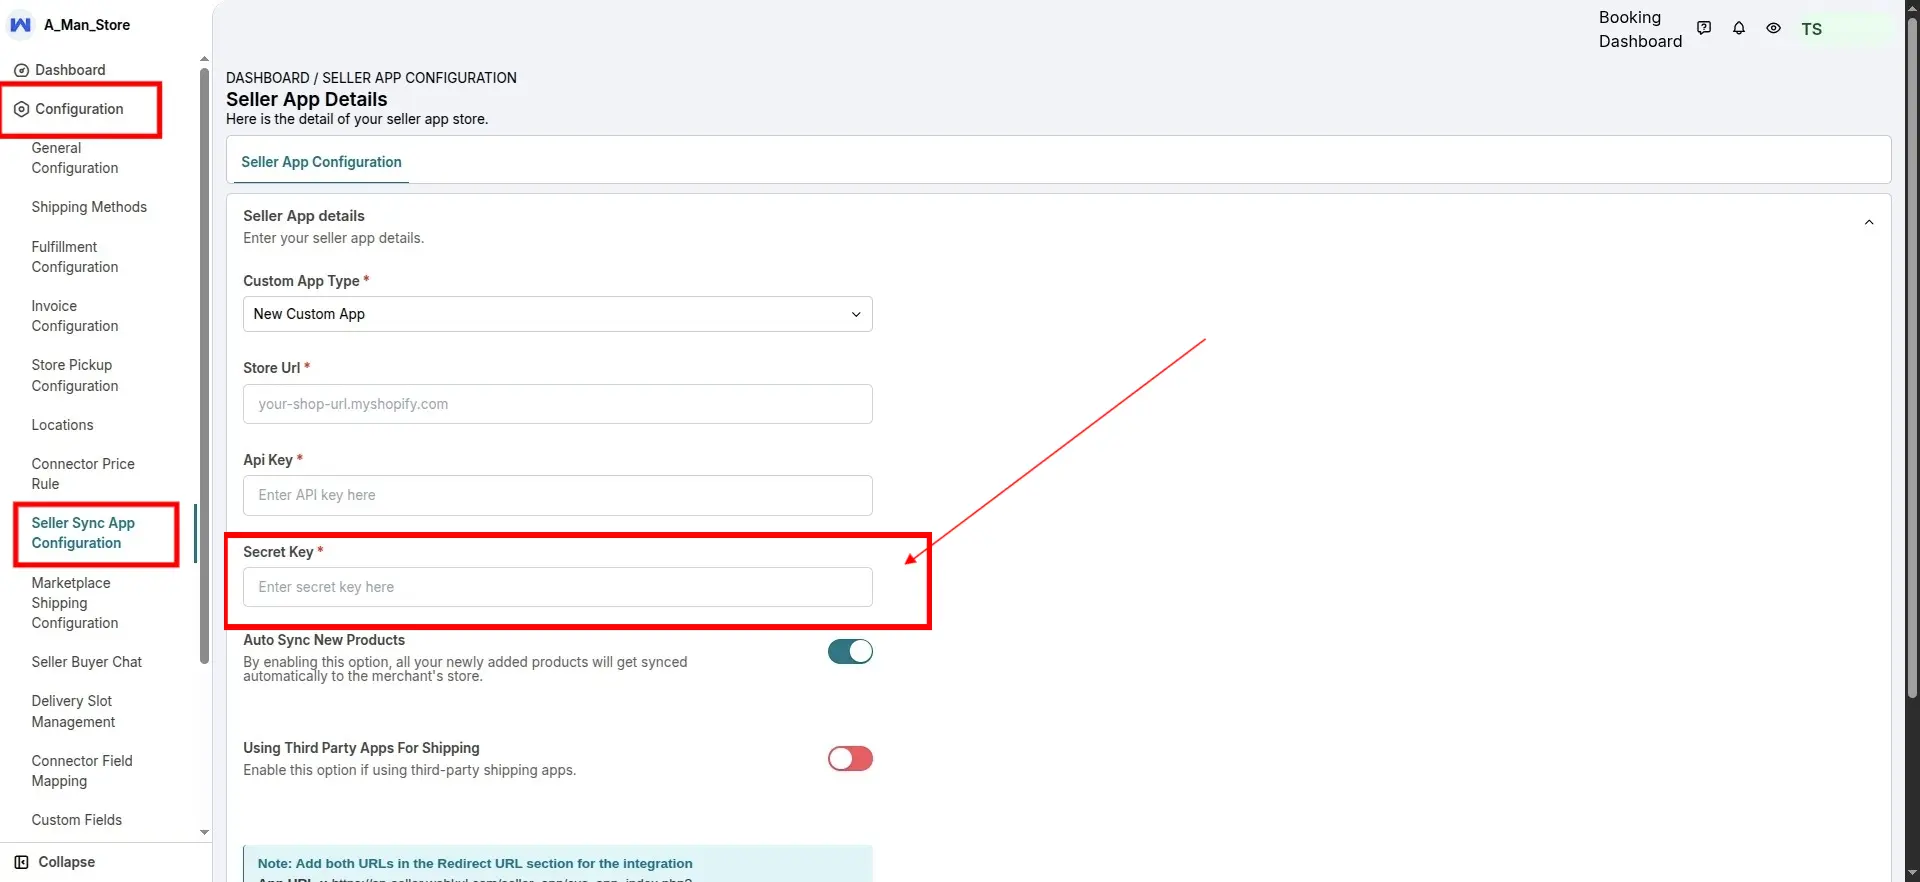Screen dimensions: 1920x882
Task: Select Store Pickup Configuration
Action: 75,375
